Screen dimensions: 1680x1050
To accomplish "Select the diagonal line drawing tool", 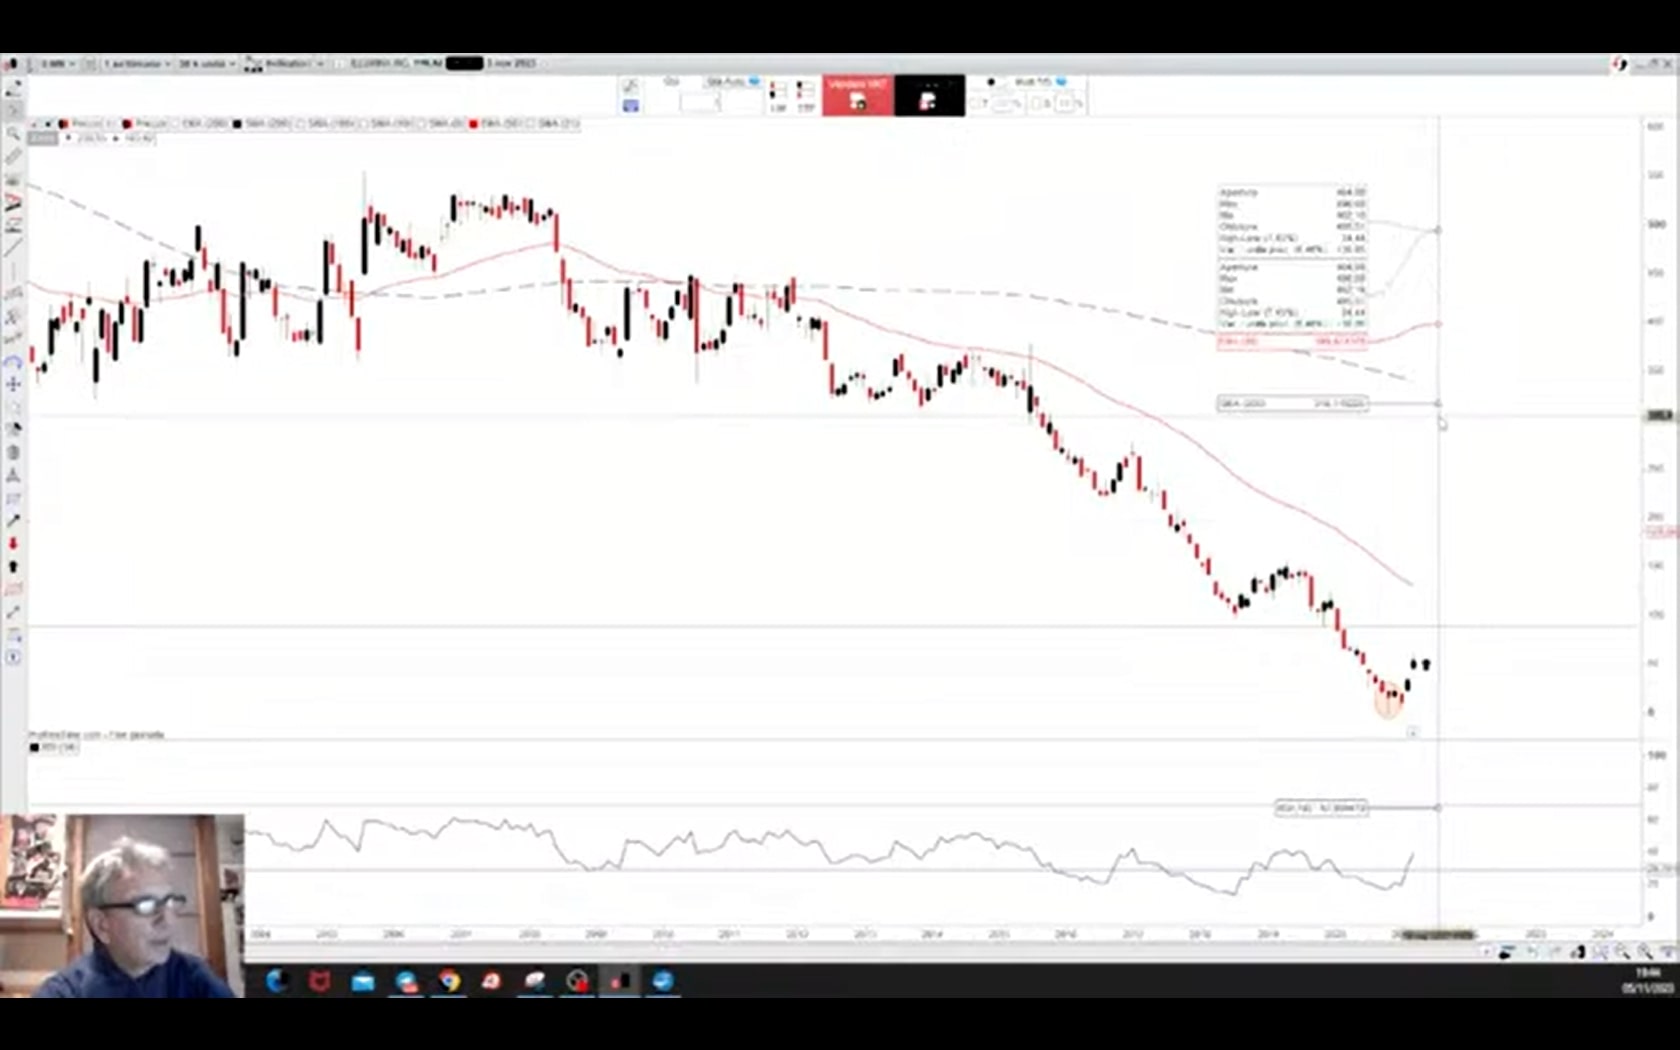I will [13, 246].
